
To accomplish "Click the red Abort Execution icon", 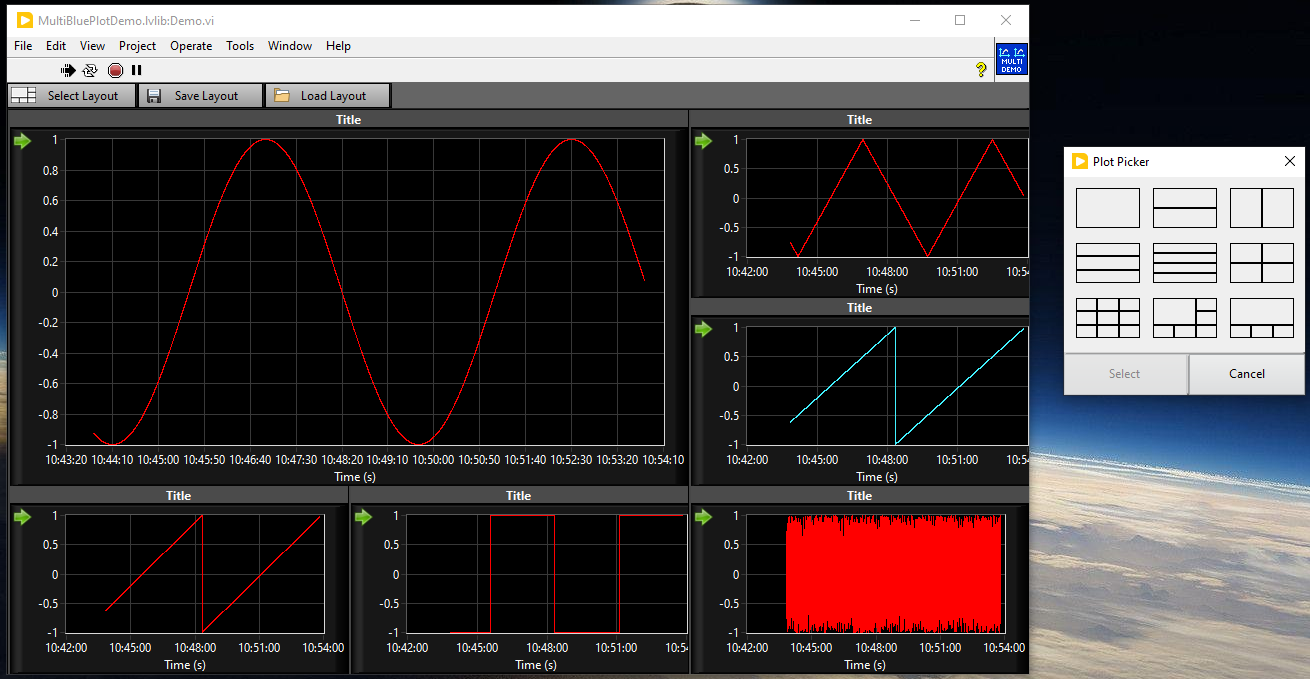I will (114, 70).
